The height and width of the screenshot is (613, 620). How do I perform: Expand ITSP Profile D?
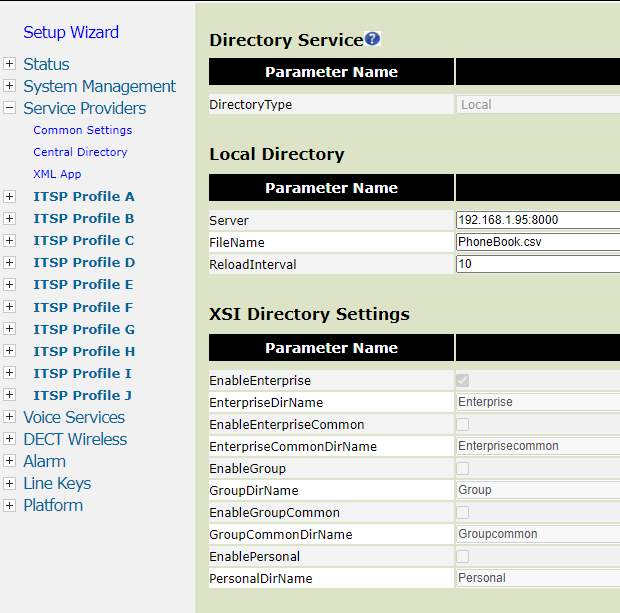coord(9,262)
